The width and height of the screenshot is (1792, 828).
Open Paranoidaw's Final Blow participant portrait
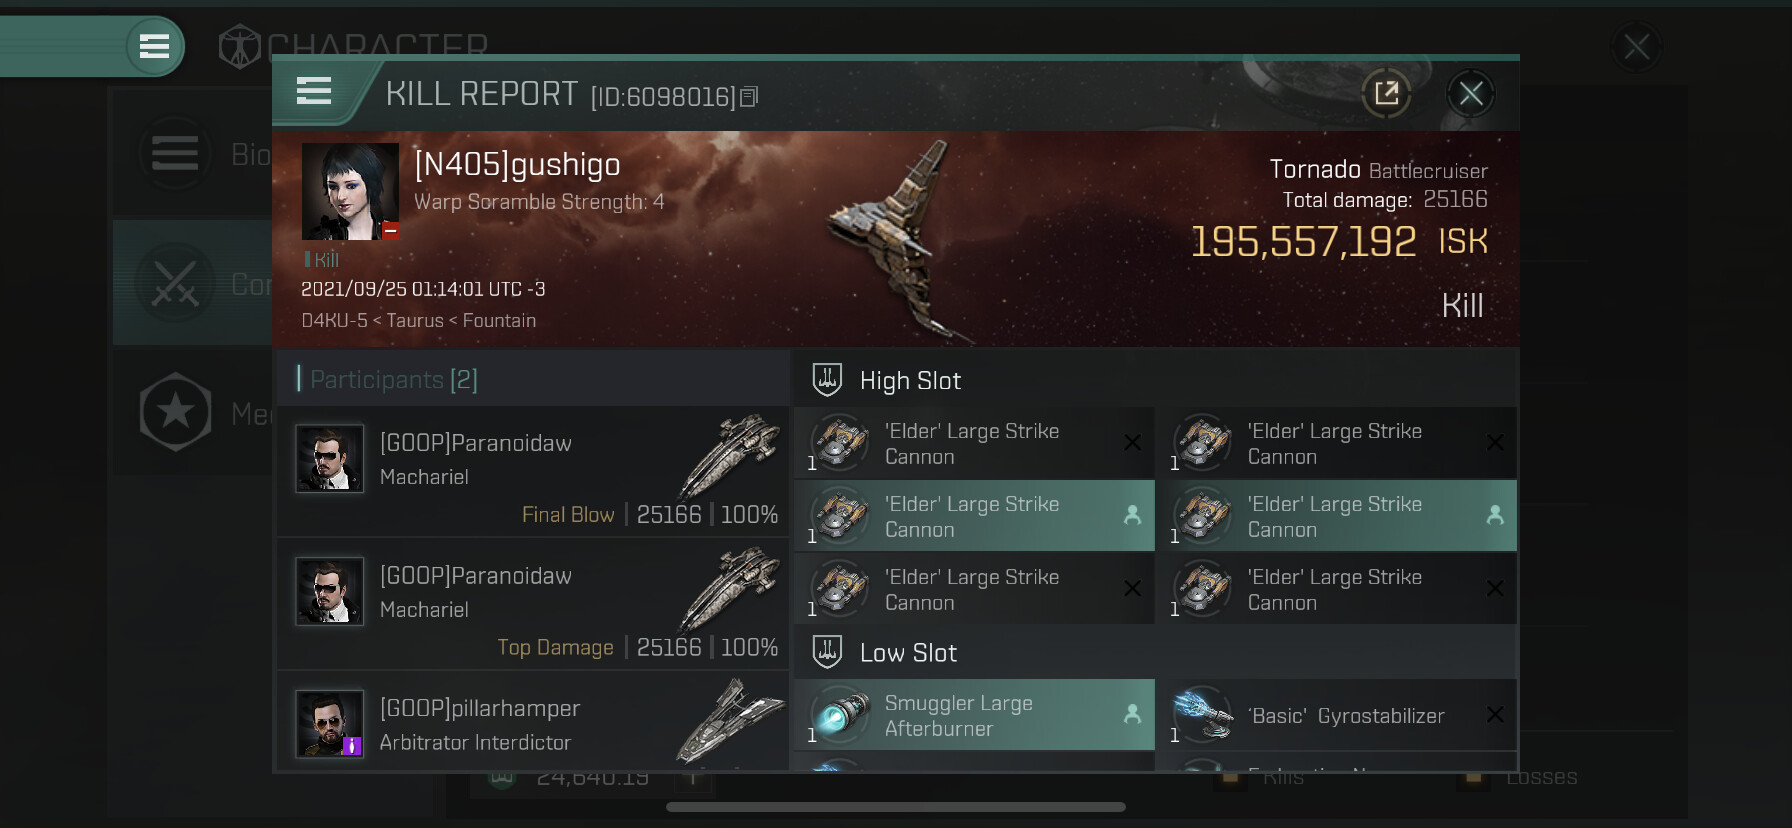329,459
